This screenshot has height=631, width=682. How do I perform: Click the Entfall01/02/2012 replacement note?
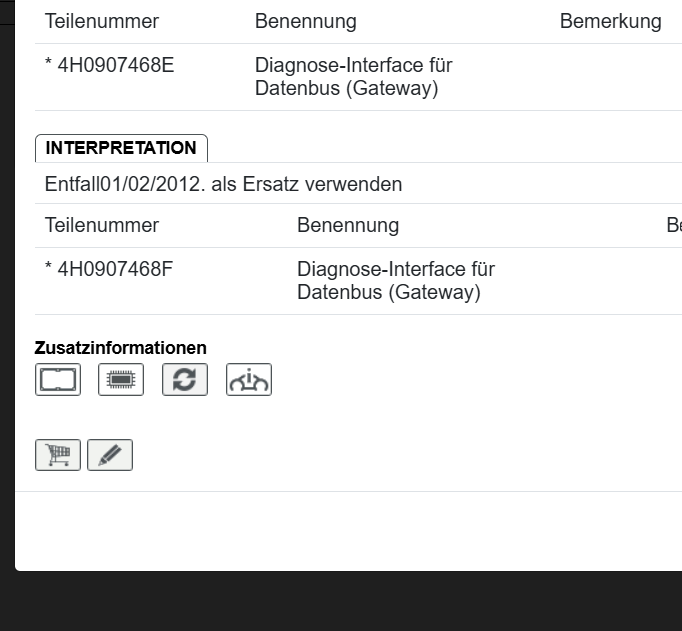[223, 184]
